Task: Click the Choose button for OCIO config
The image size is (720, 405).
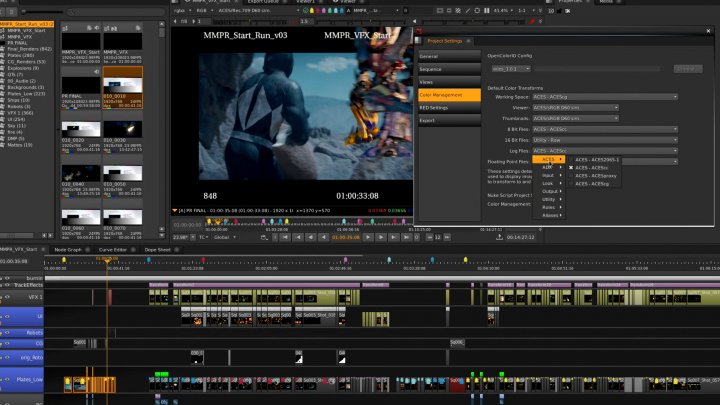Action: [686, 69]
